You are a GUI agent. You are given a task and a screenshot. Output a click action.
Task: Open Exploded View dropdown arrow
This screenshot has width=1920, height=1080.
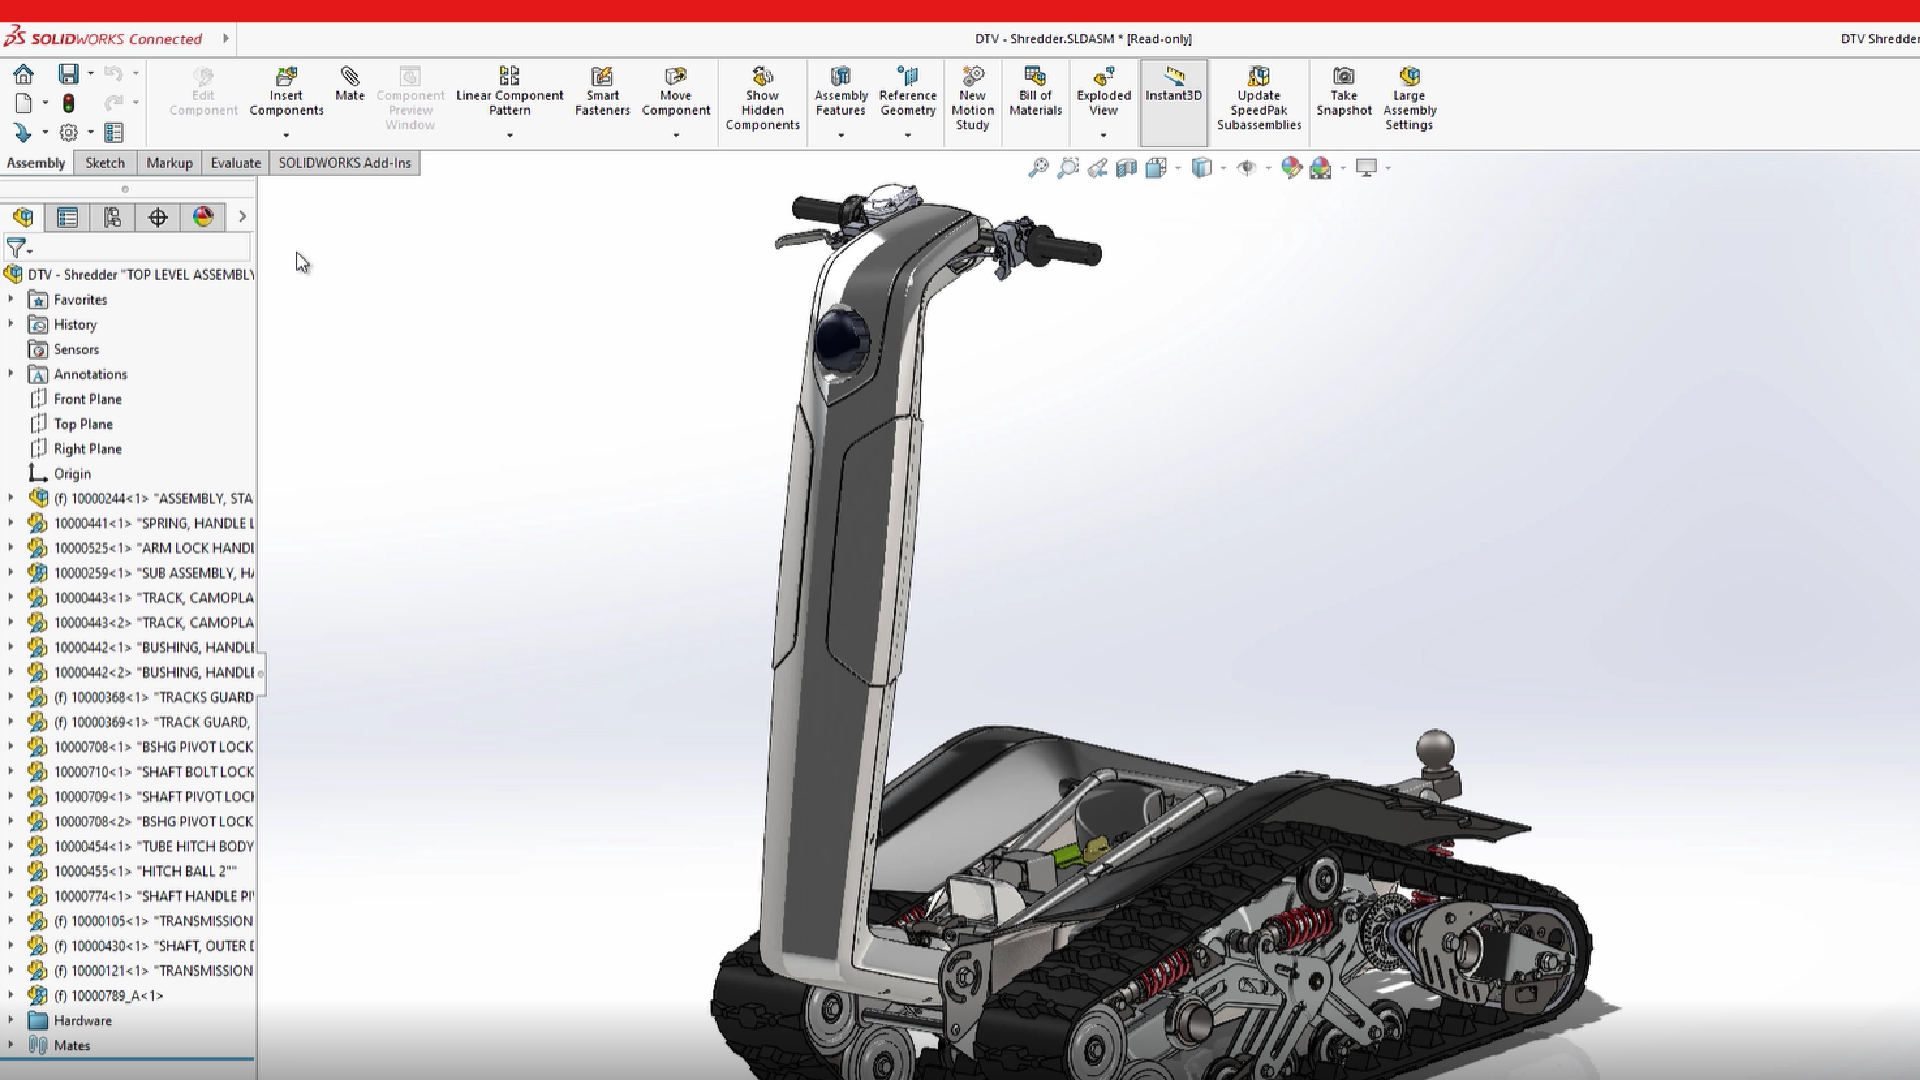point(1104,135)
